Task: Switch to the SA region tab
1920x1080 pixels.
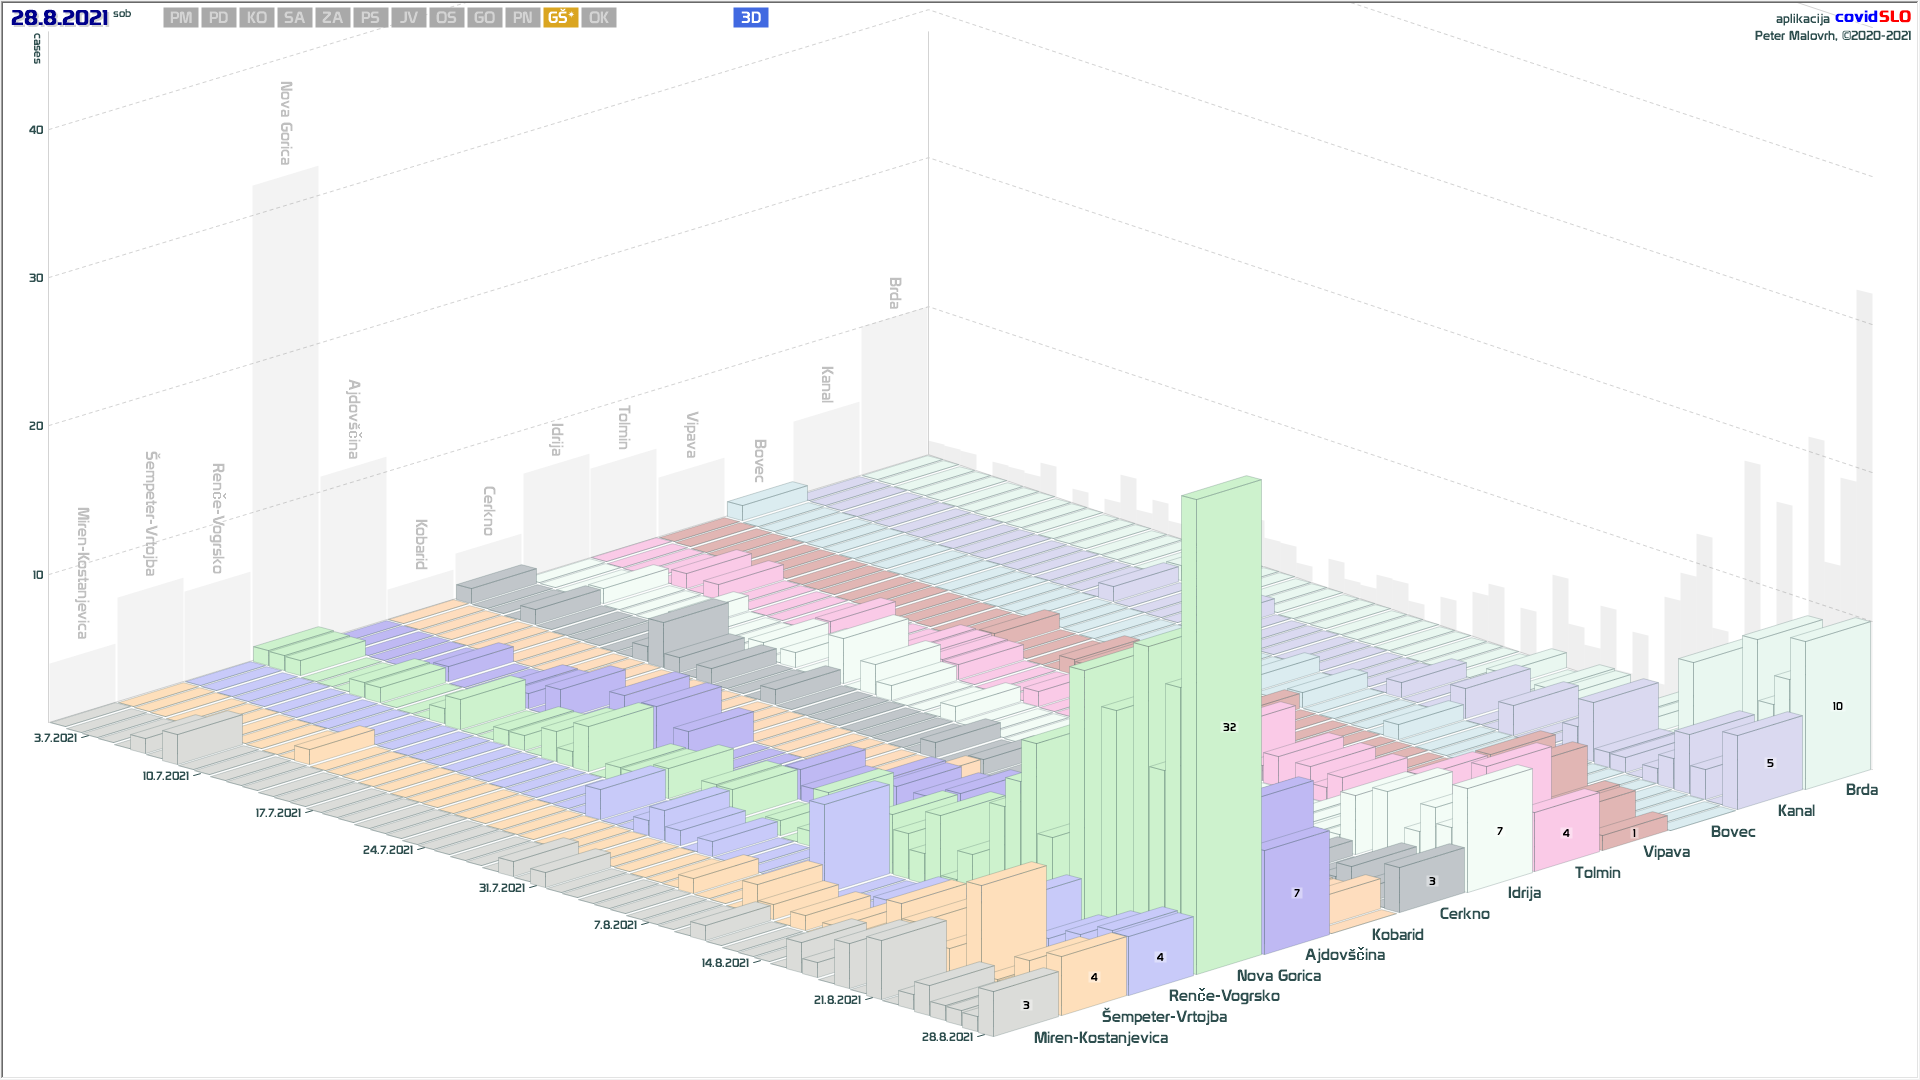Action: coord(294,18)
